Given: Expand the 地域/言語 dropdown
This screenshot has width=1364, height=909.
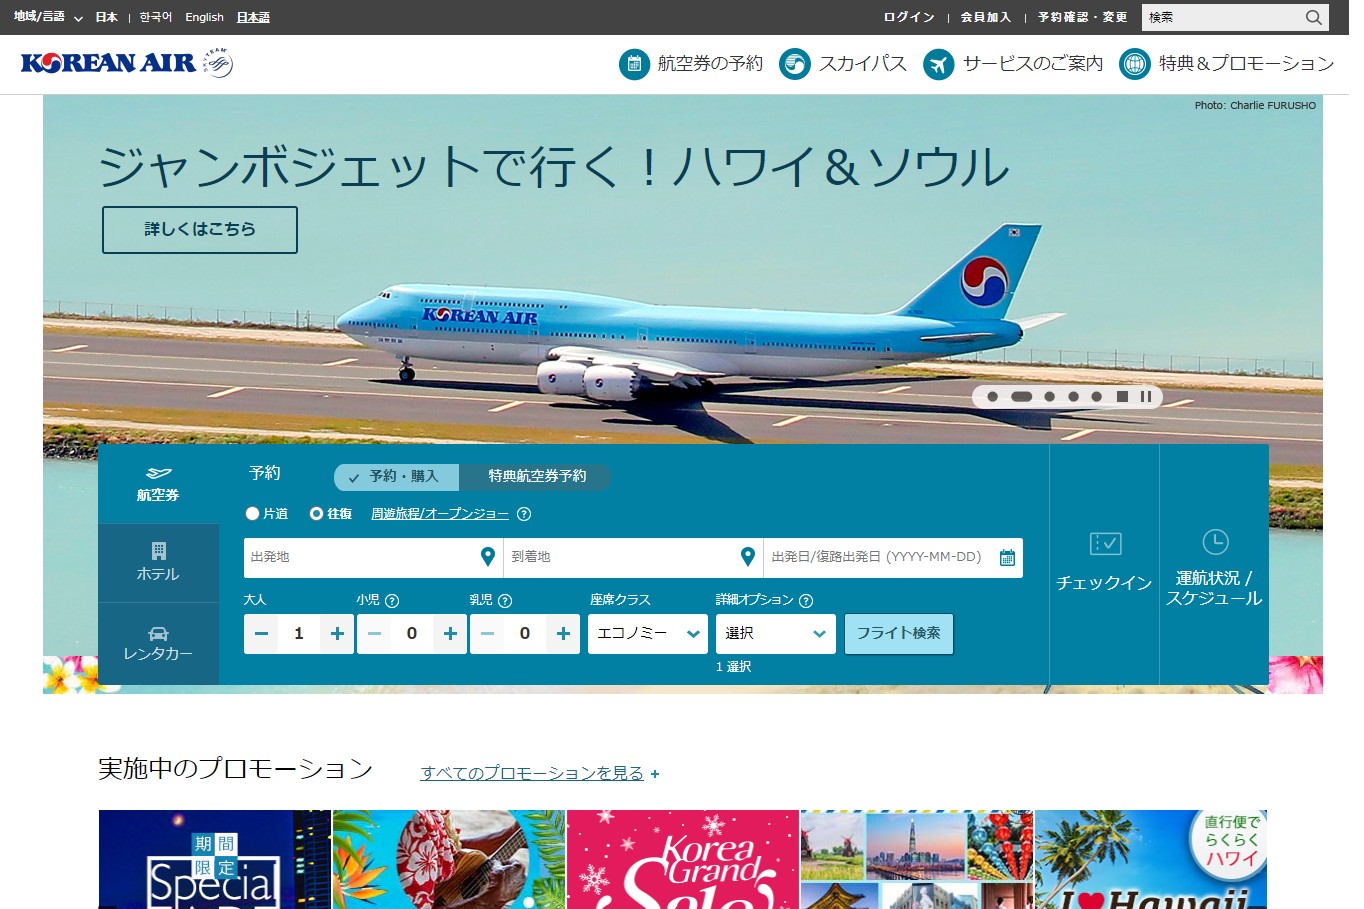Looking at the screenshot, I should [x=48, y=17].
